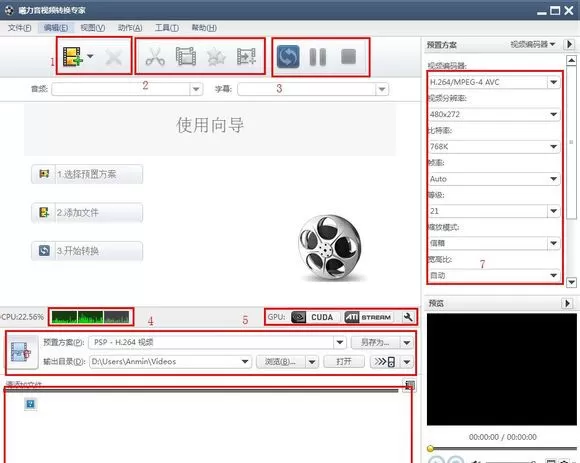Click the blue file list item icon
Viewport: 580px width, 463px height.
pyautogui.click(x=31, y=403)
